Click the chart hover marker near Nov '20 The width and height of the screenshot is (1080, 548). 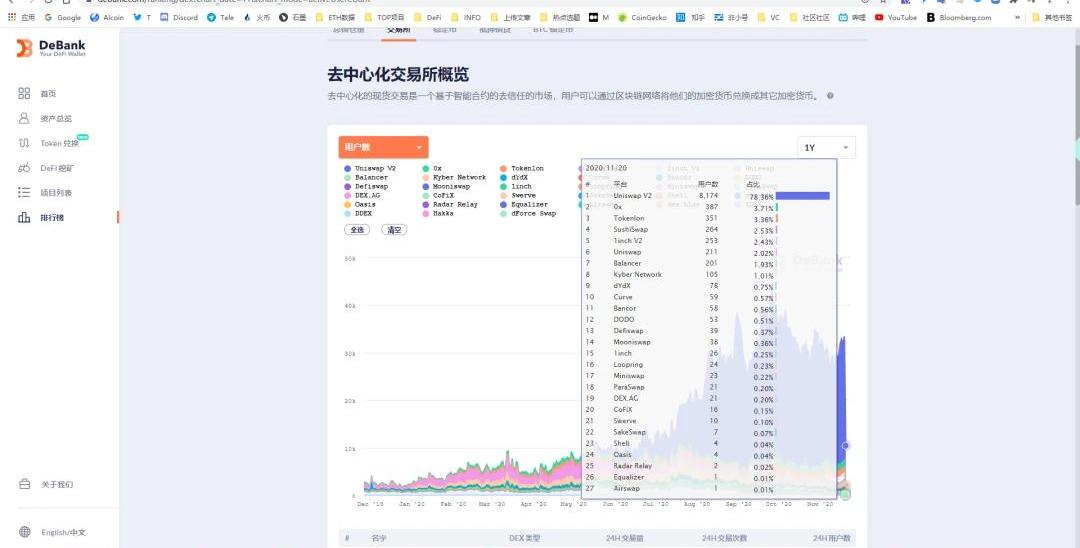pyautogui.click(x=845, y=446)
